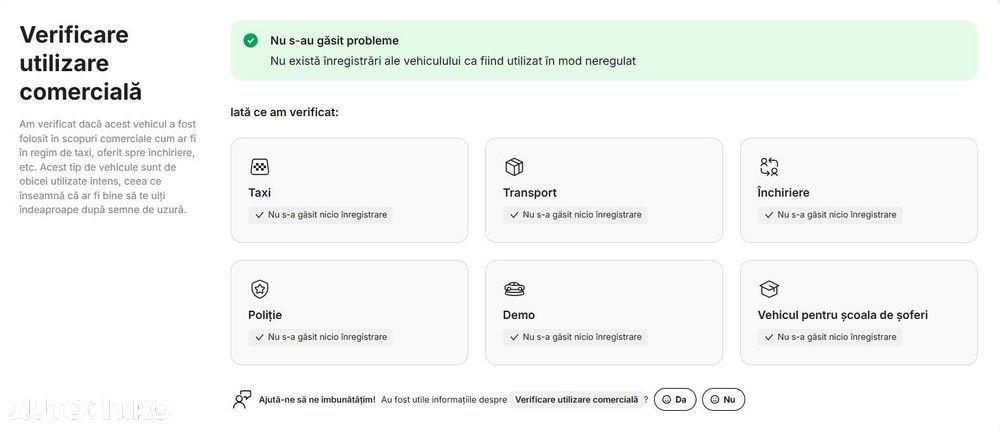Click Închiriere's 'Nu s-a găsit nicio înregistrare' badge
The width and height of the screenshot is (1000, 430).
(x=830, y=215)
